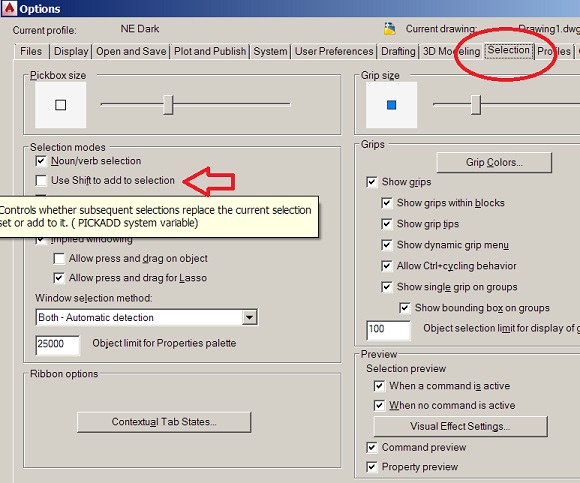The width and height of the screenshot is (580, 483).
Task: Click the Grip size slider handle
Action: click(476, 105)
